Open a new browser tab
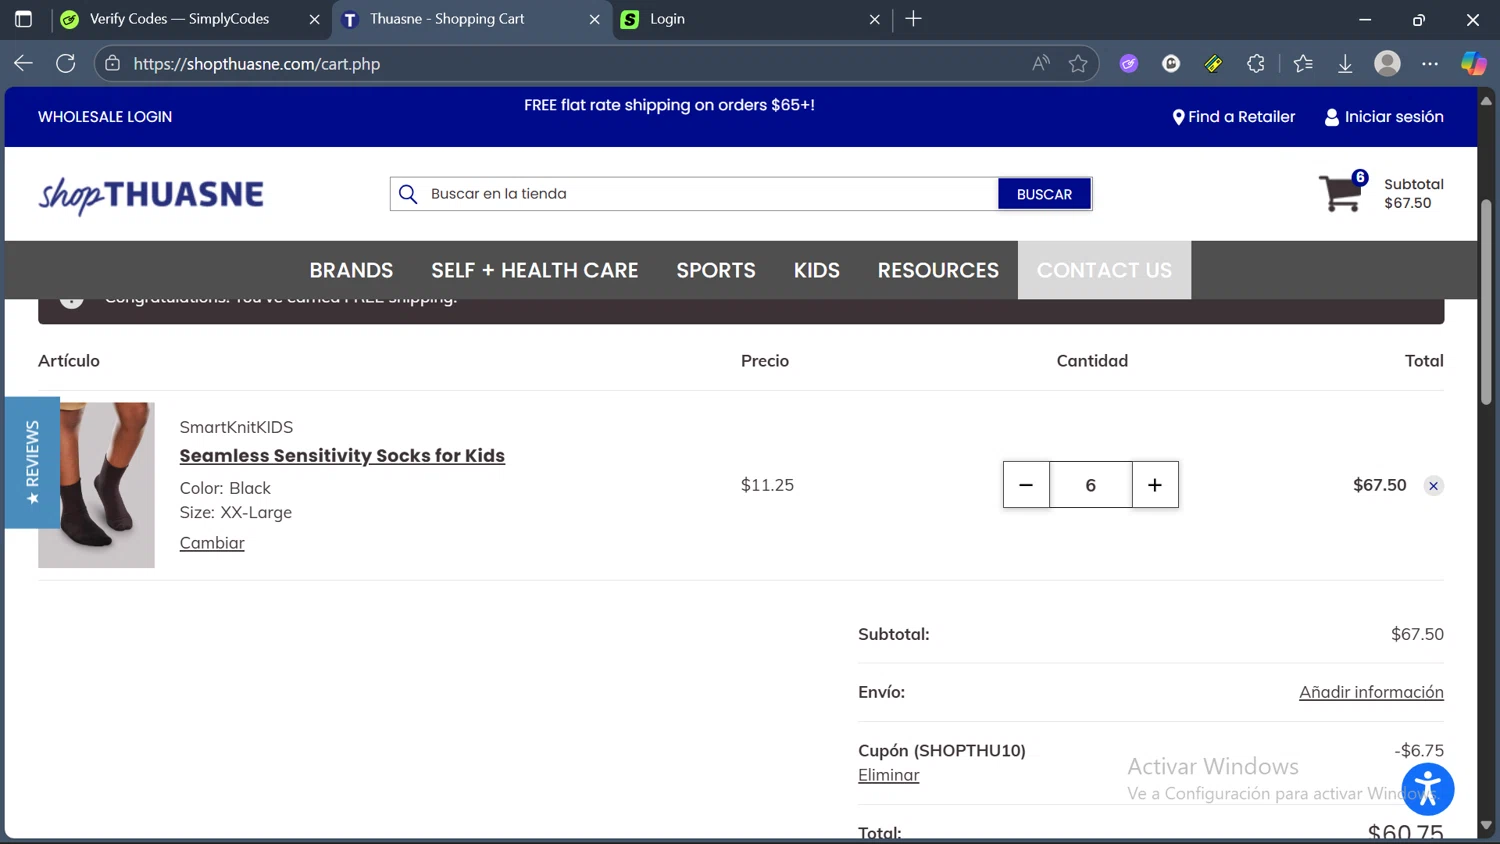 coord(913,19)
